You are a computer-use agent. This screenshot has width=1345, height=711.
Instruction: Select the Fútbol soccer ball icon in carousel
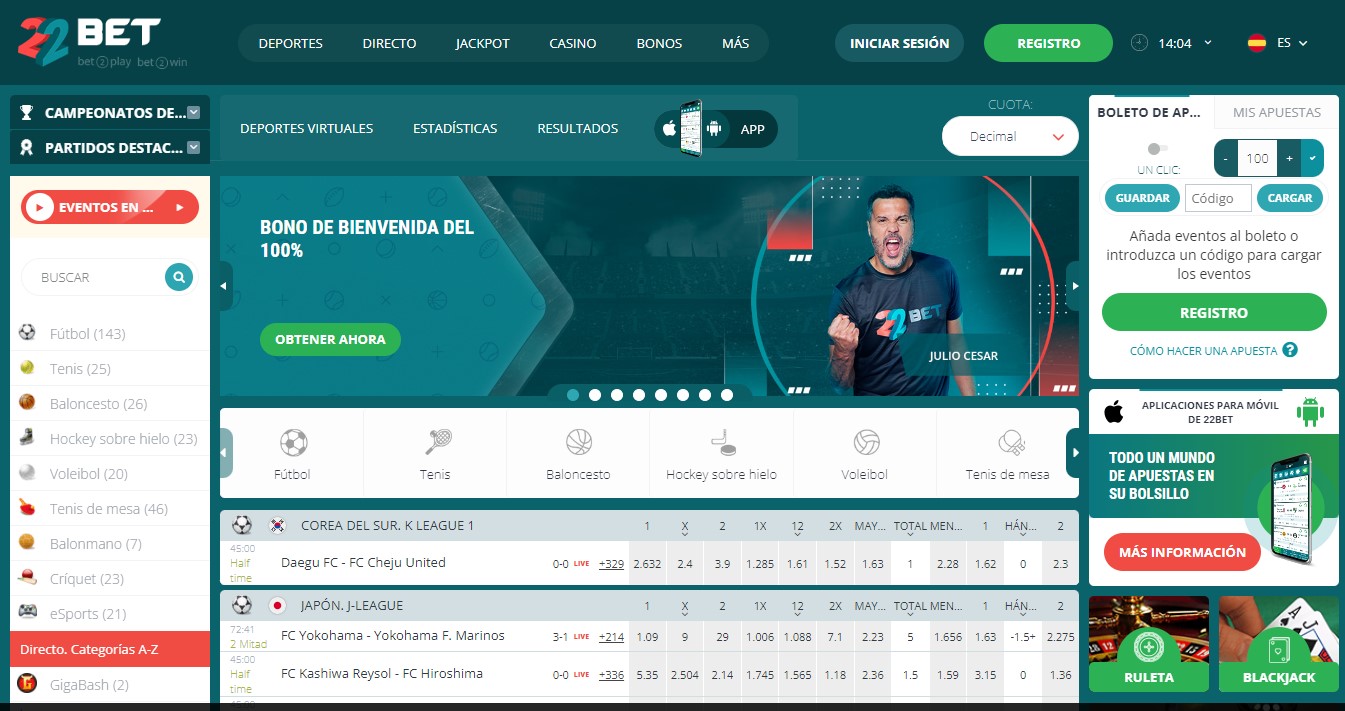coord(293,443)
